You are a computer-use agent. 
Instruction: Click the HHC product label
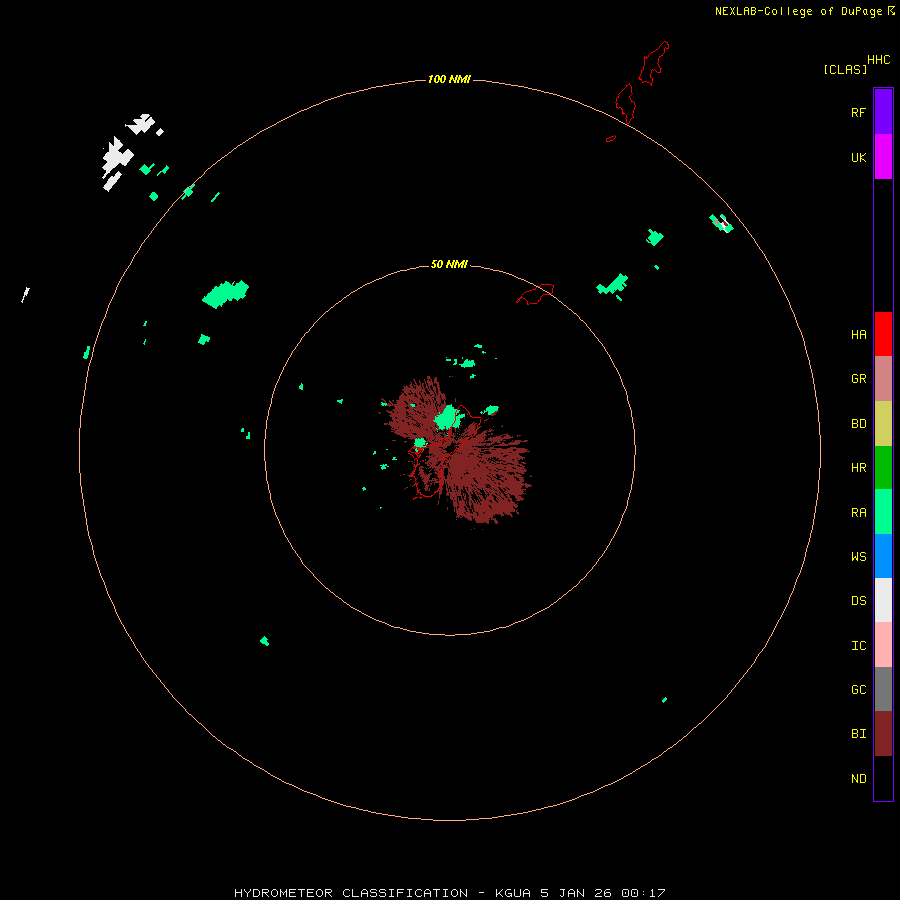tap(879, 60)
